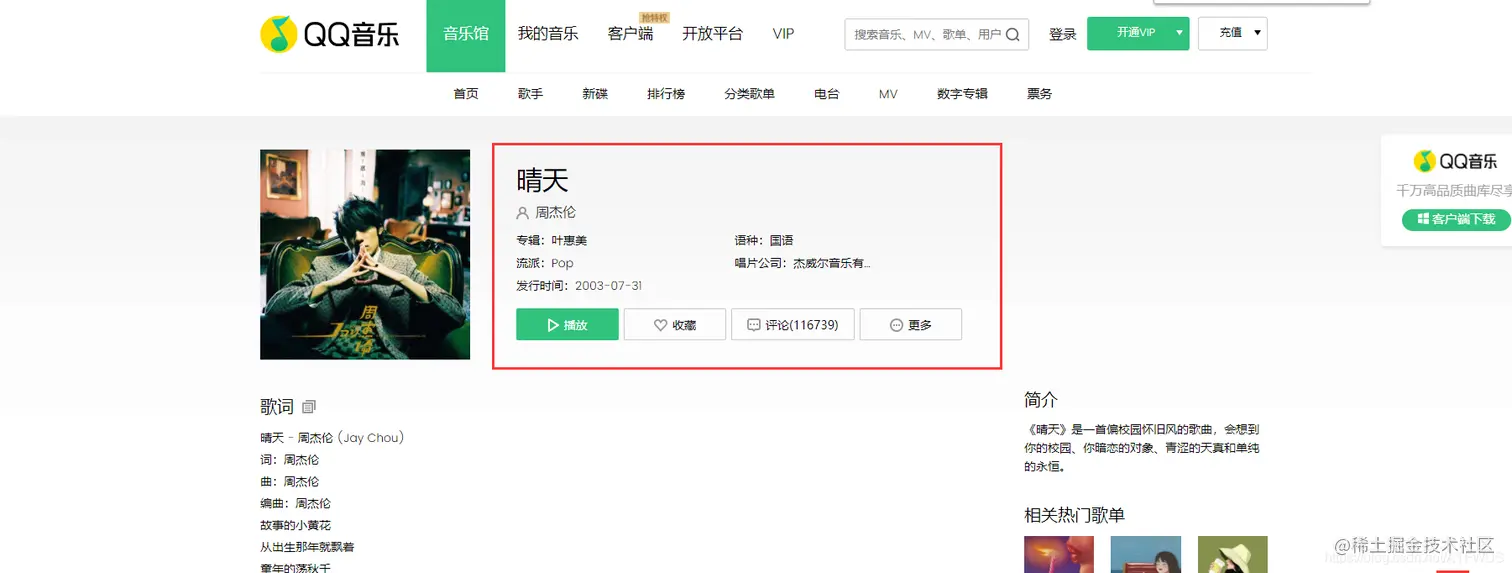Open the first related playlist thumbnail
This screenshot has height=573, width=1512.
click(1059, 554)
